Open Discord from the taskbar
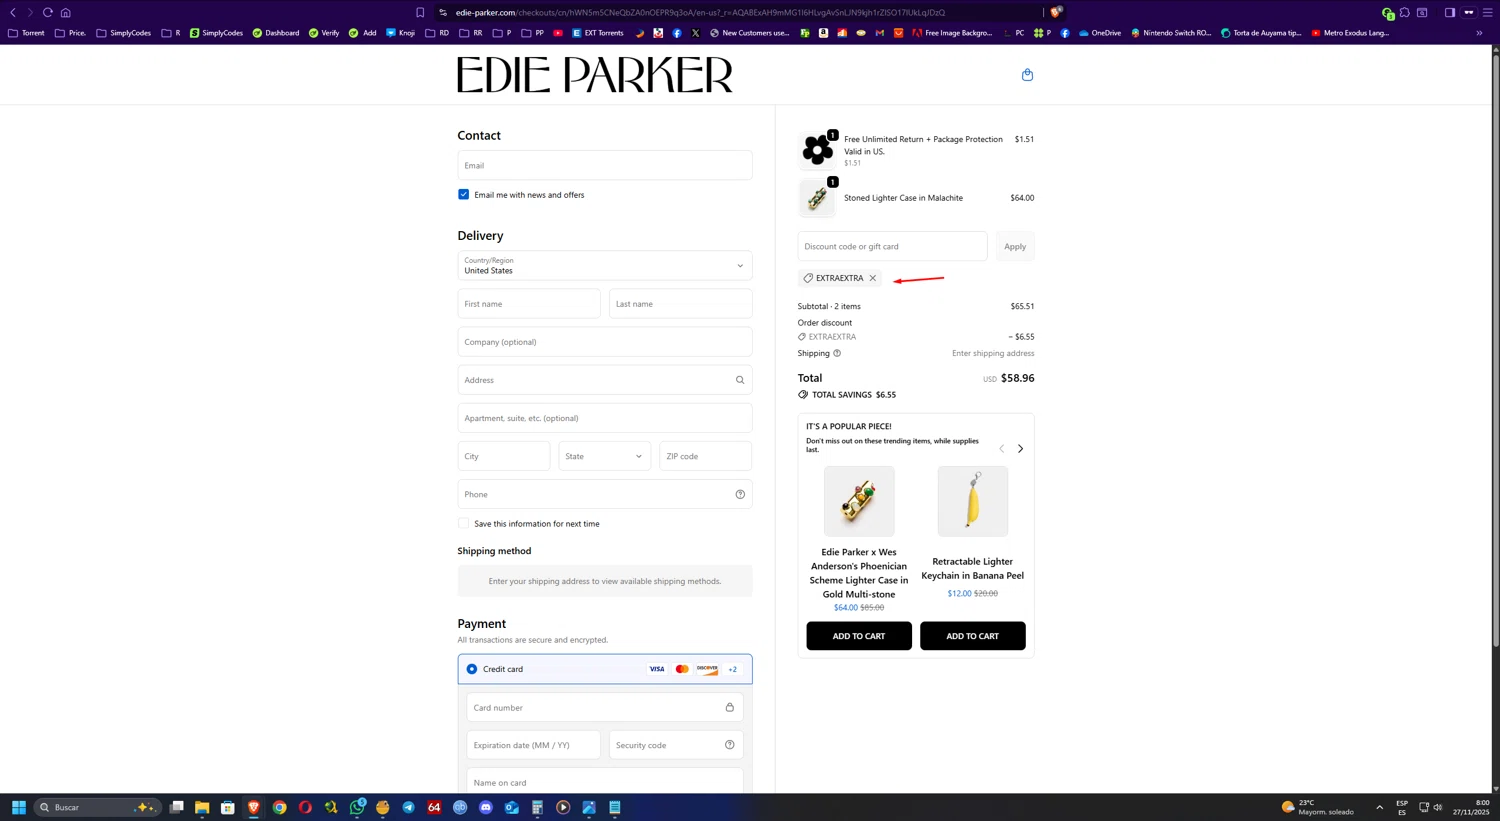The height and width of the screenshot is (821, 1500). click(486, 807)
